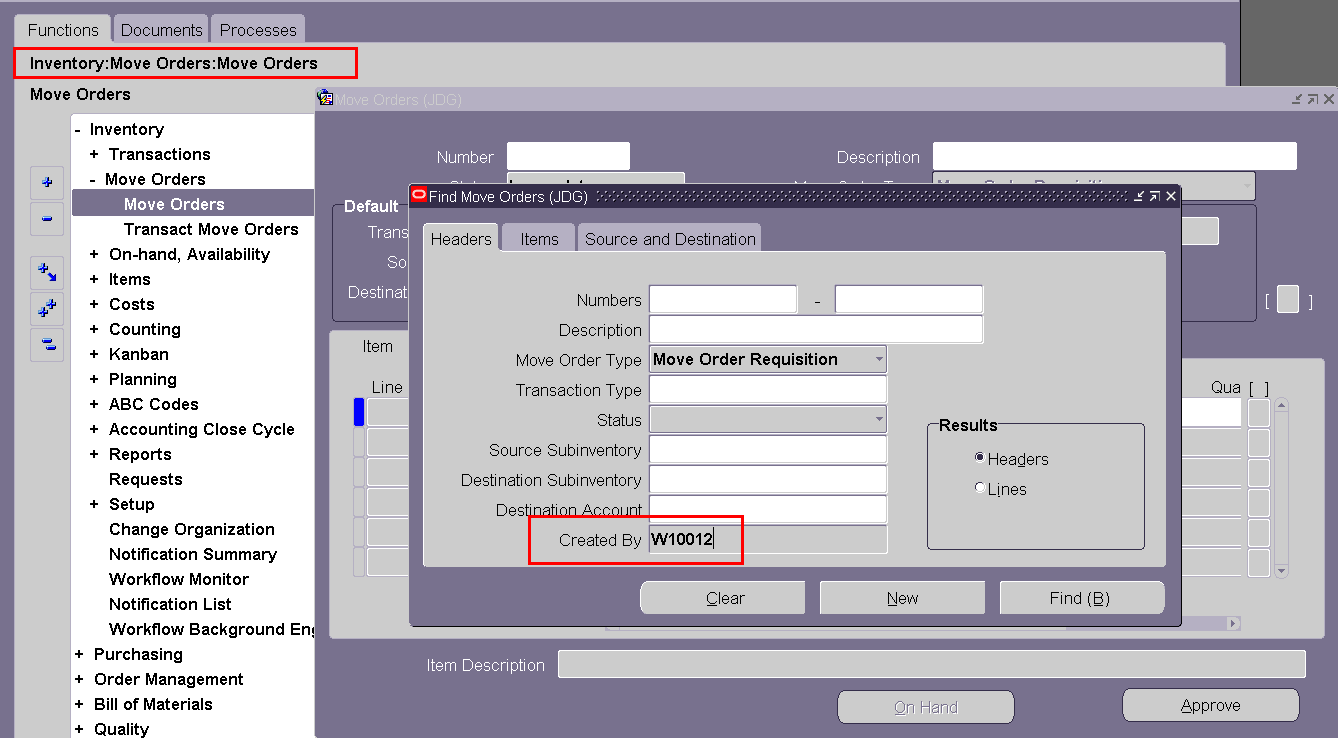The width and height of the screenshot is (1338, 738).
Task: Click the form icon on the Move Orders title bar
Action: (x=325, y=97)
